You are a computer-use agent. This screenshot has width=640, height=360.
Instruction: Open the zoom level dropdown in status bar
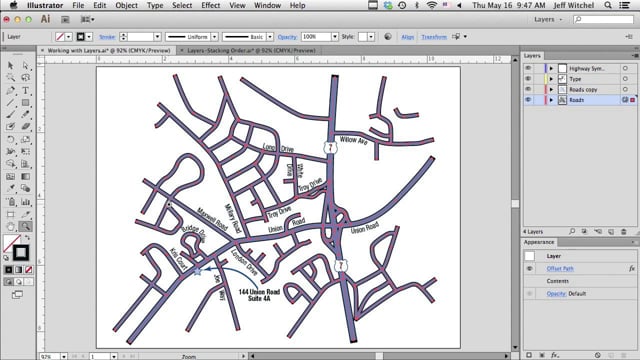[x=64, y=356]
